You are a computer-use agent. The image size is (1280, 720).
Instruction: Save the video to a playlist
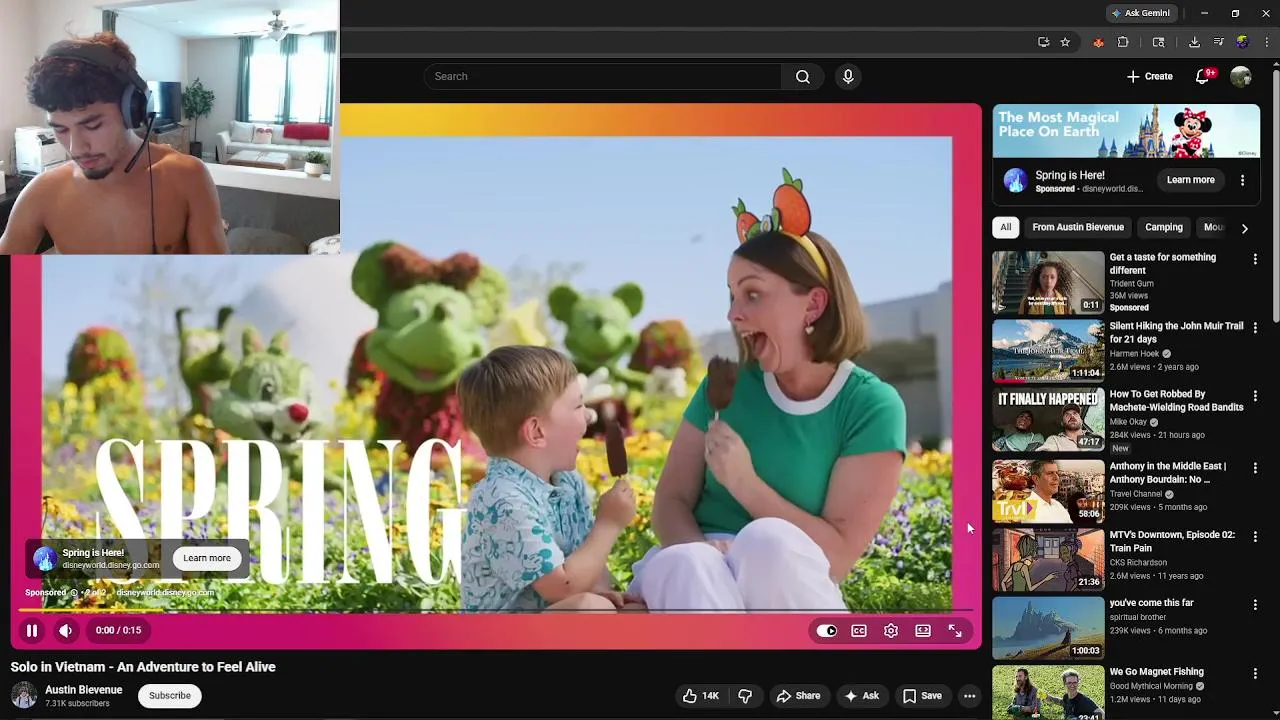click(922, 696)
